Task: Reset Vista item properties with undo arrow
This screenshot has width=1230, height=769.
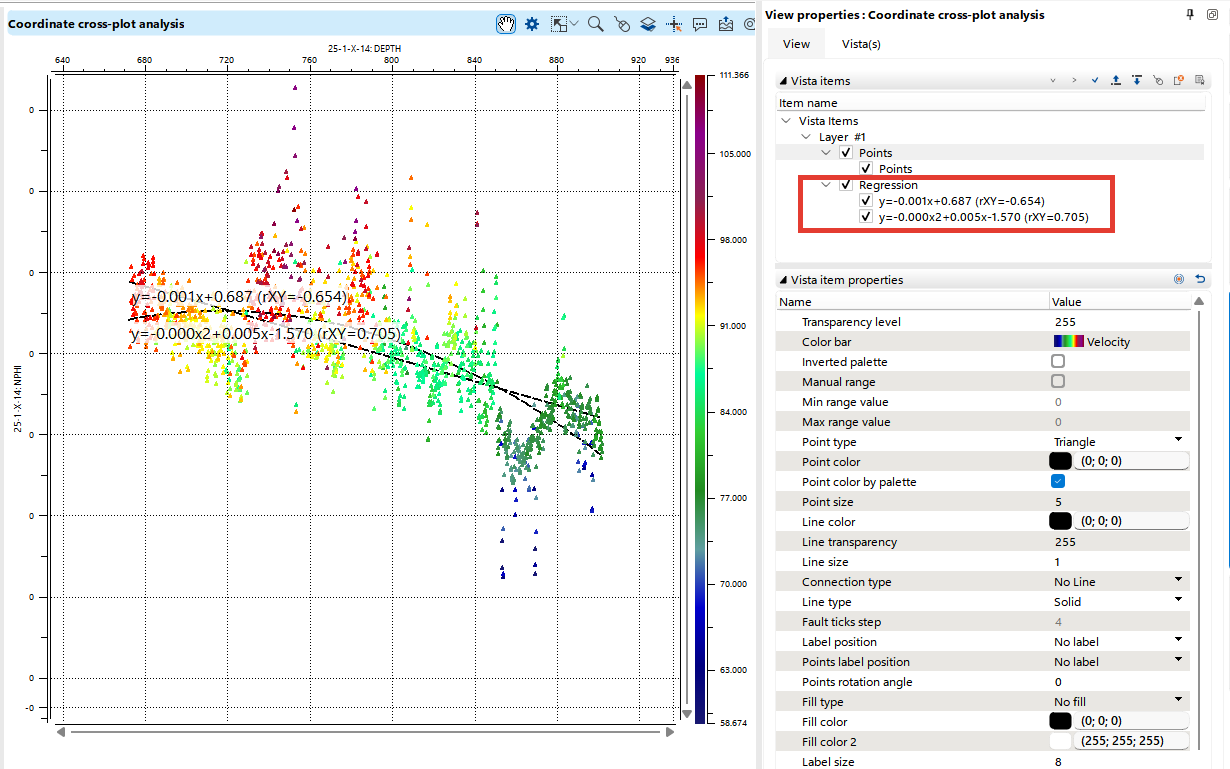Action: tap(1200, 280)
